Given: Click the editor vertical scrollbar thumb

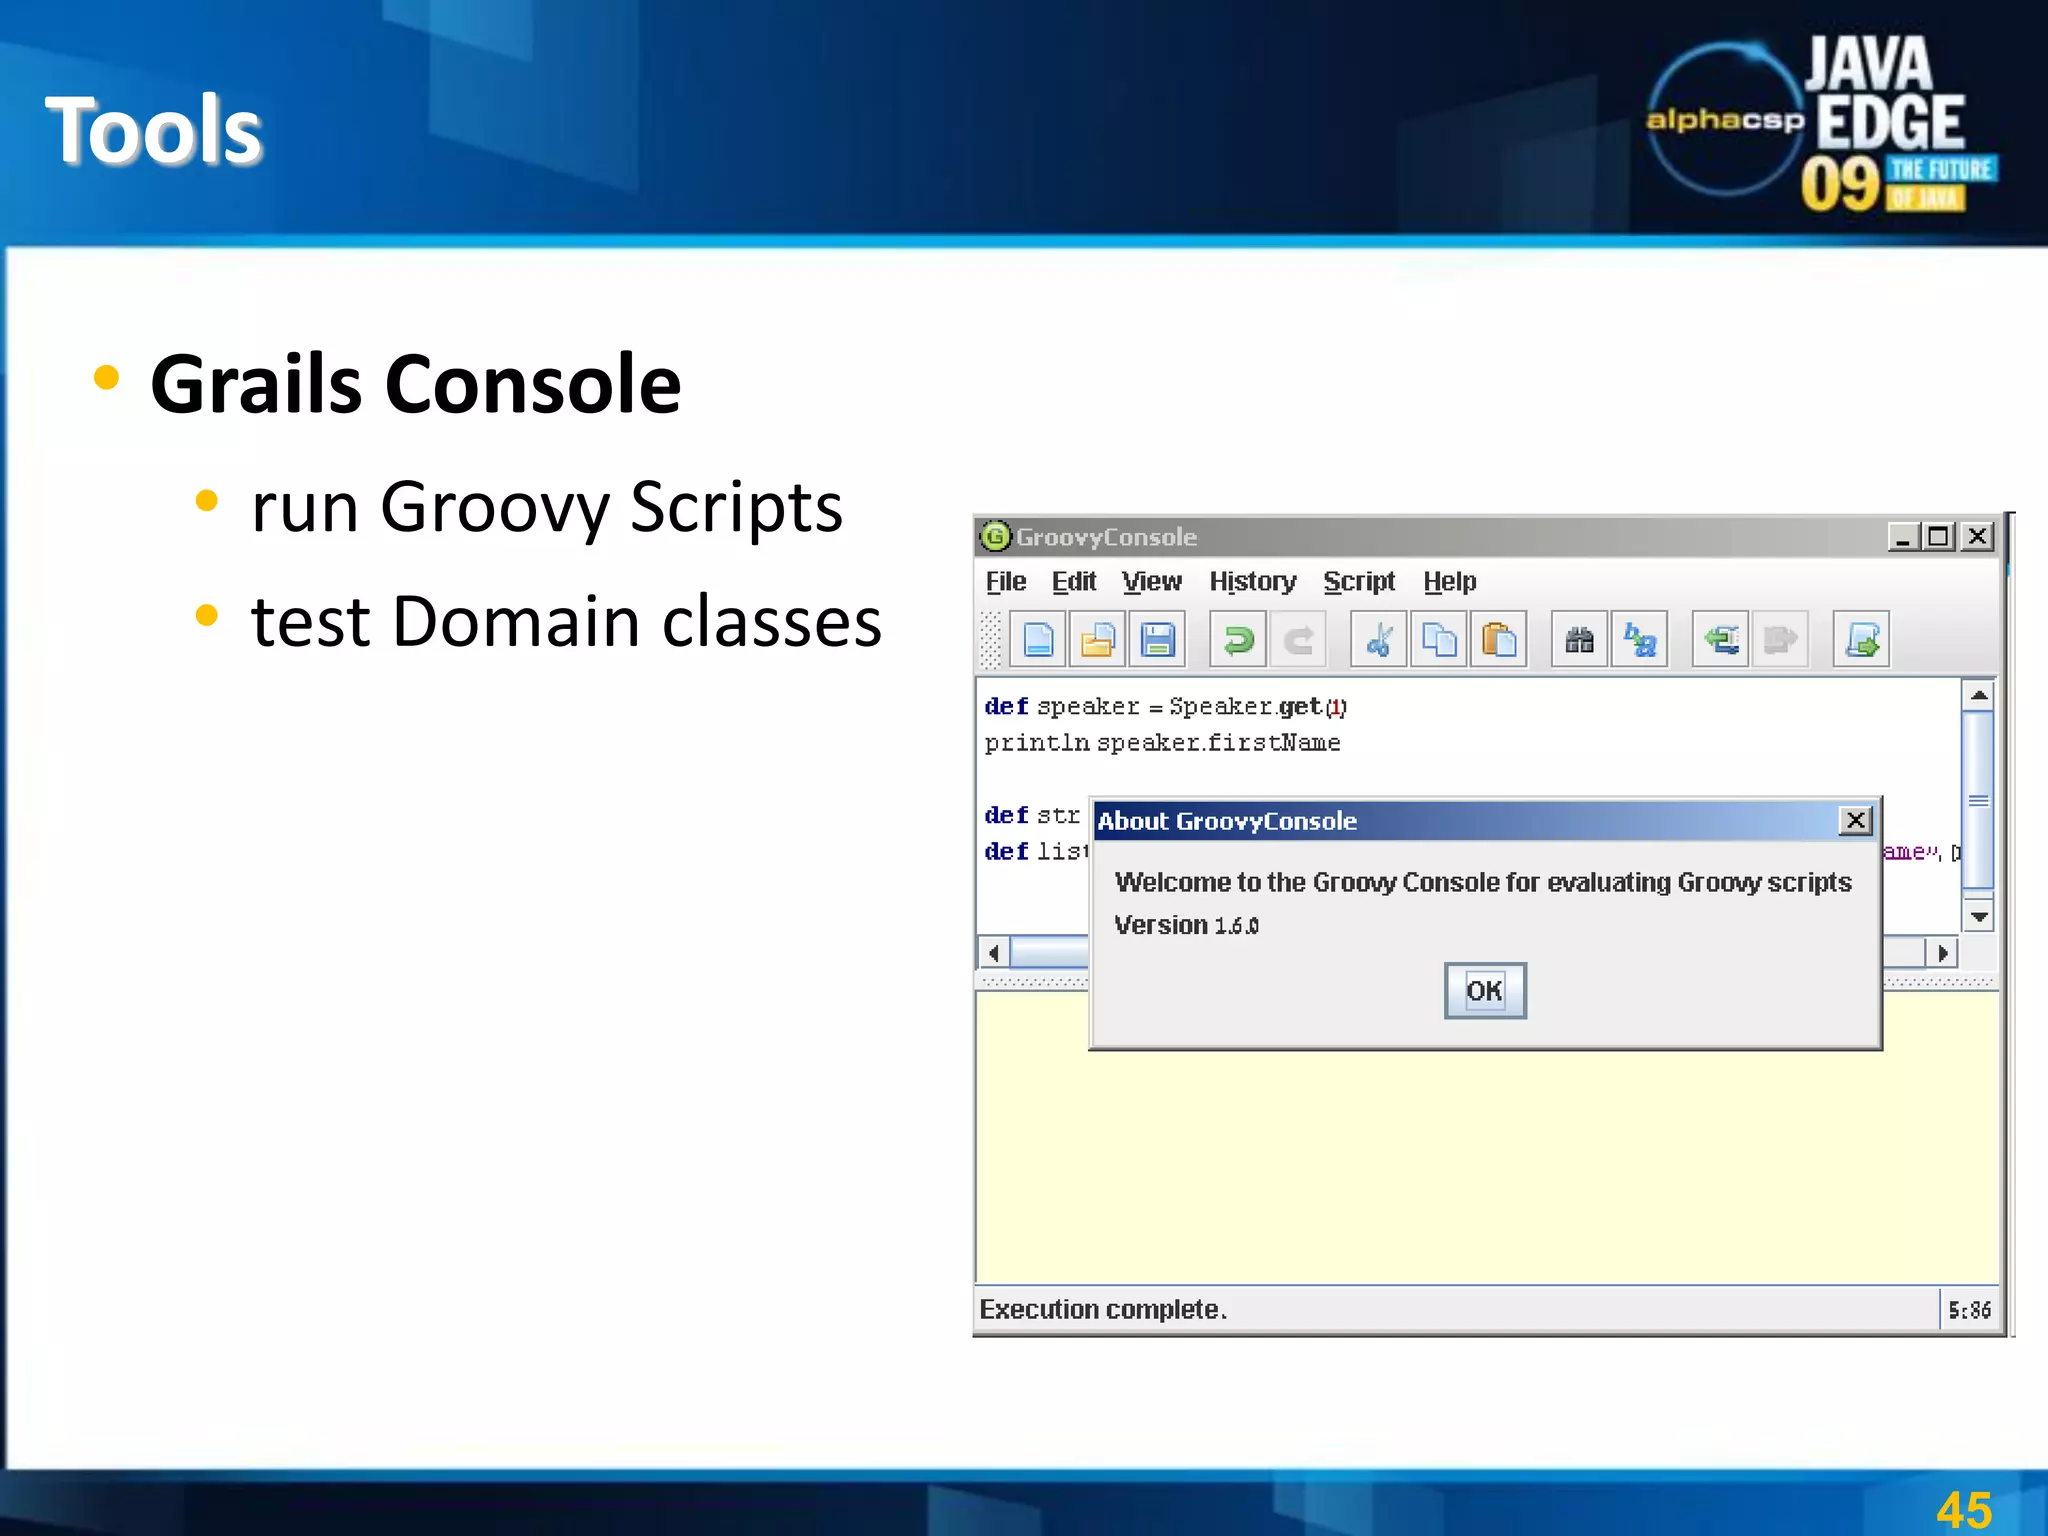Looking at the screenshot, I should (x=1979, y=800).
